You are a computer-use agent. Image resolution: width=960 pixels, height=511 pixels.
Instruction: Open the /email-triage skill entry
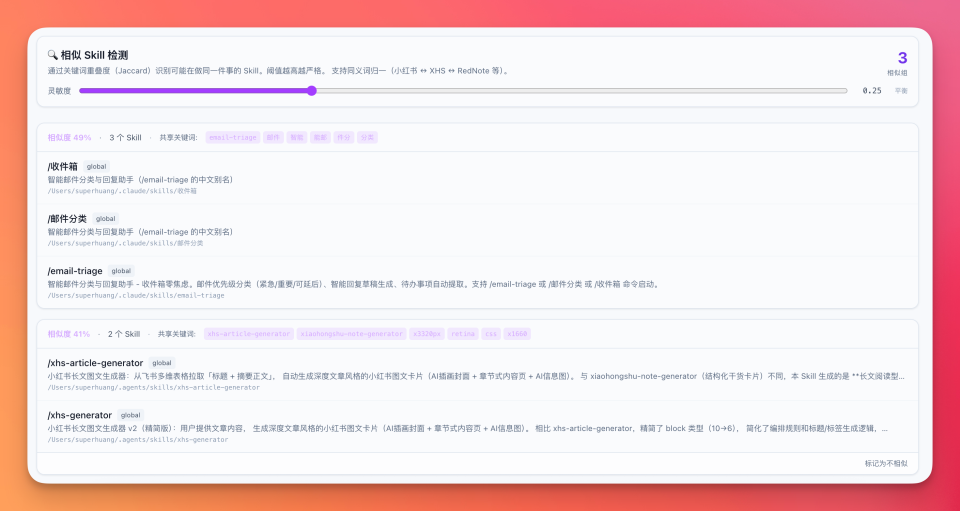(x=478, y=282)
